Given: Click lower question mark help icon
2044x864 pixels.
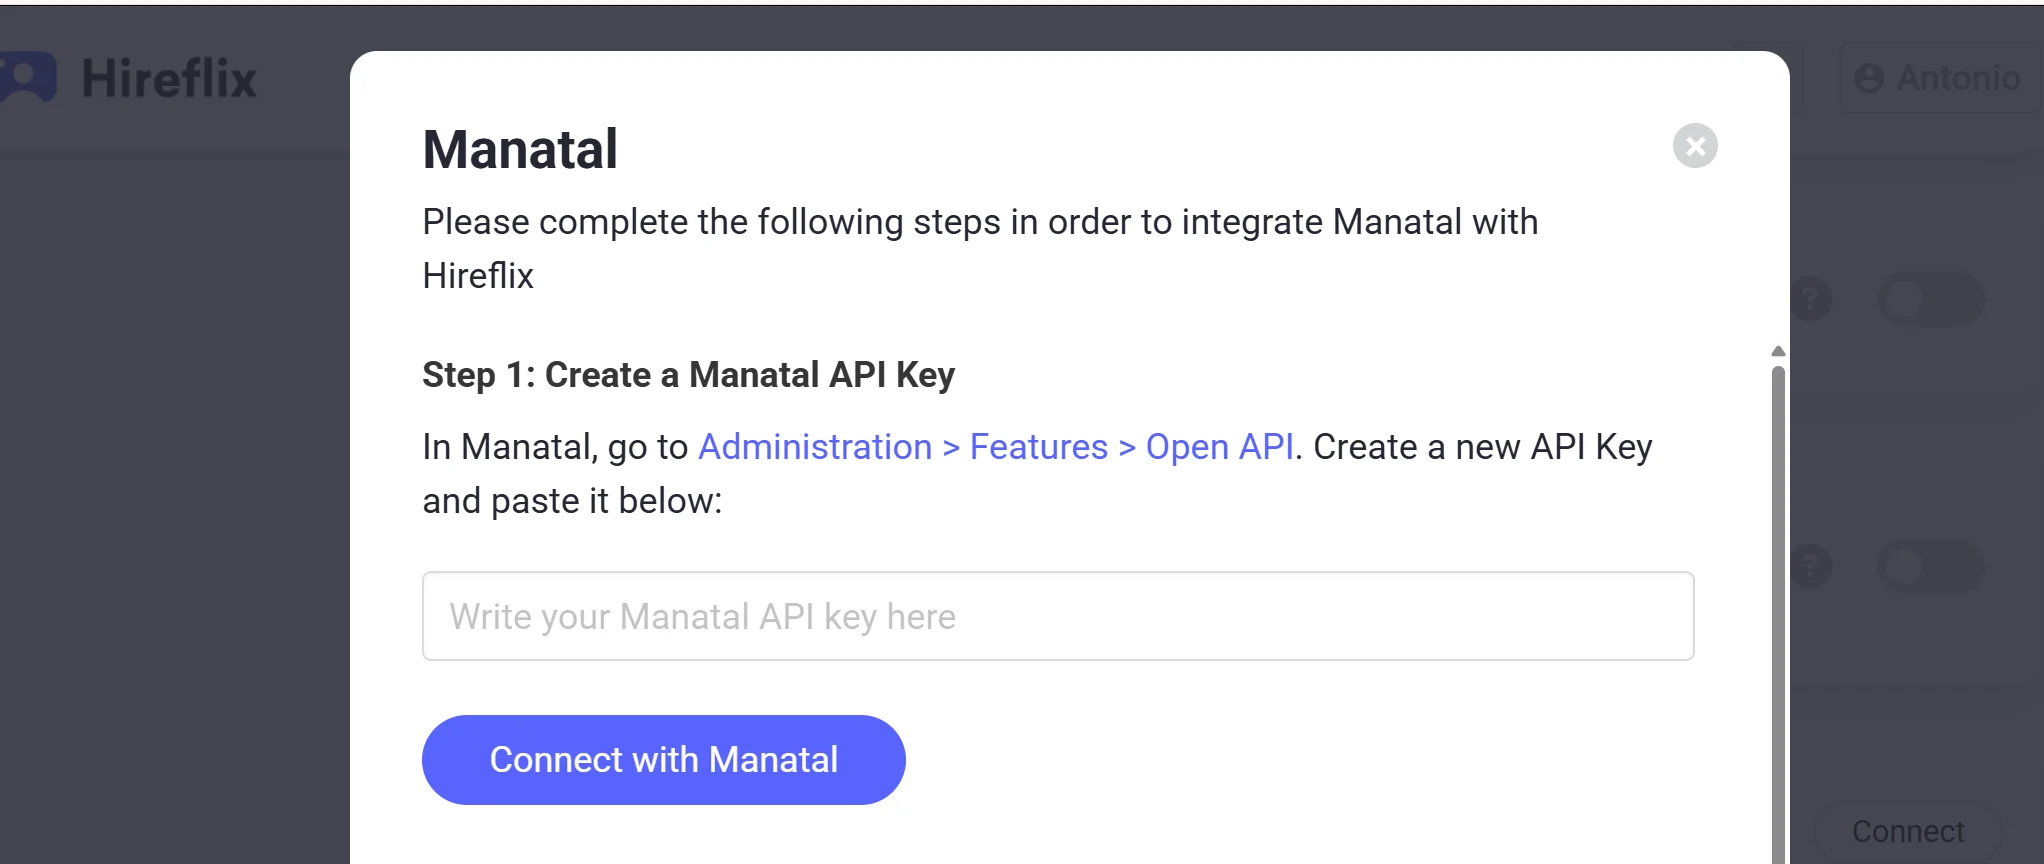Looking at the screenshot, I should (x=1810, y=566).
